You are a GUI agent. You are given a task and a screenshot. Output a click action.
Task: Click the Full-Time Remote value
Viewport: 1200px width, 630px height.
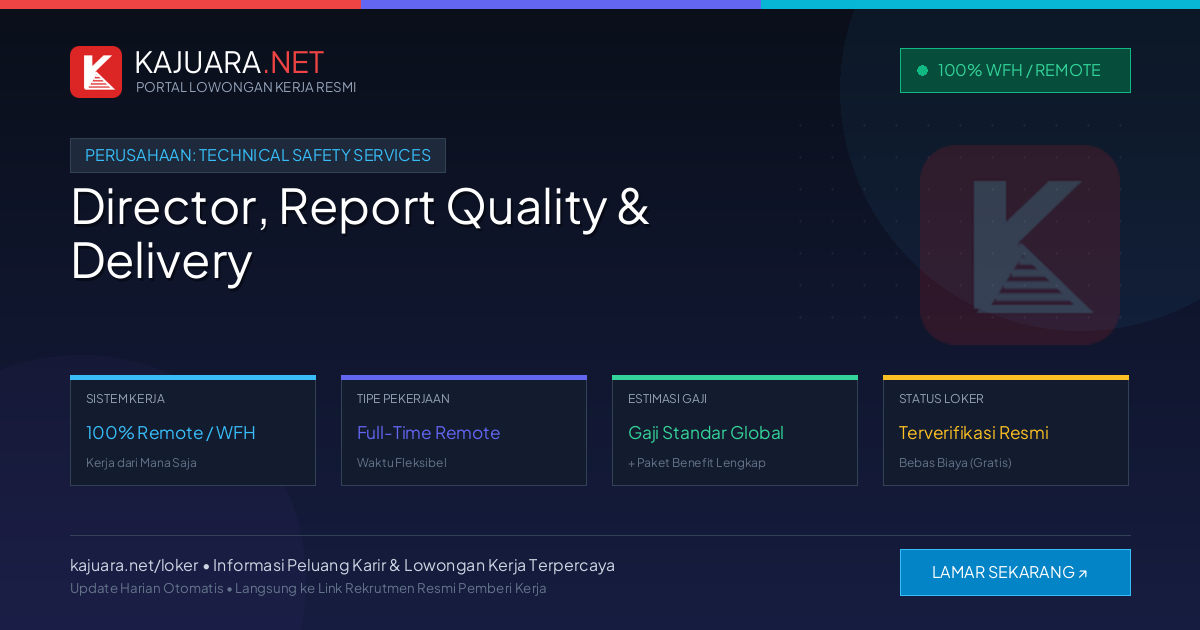tap(428, 433)
